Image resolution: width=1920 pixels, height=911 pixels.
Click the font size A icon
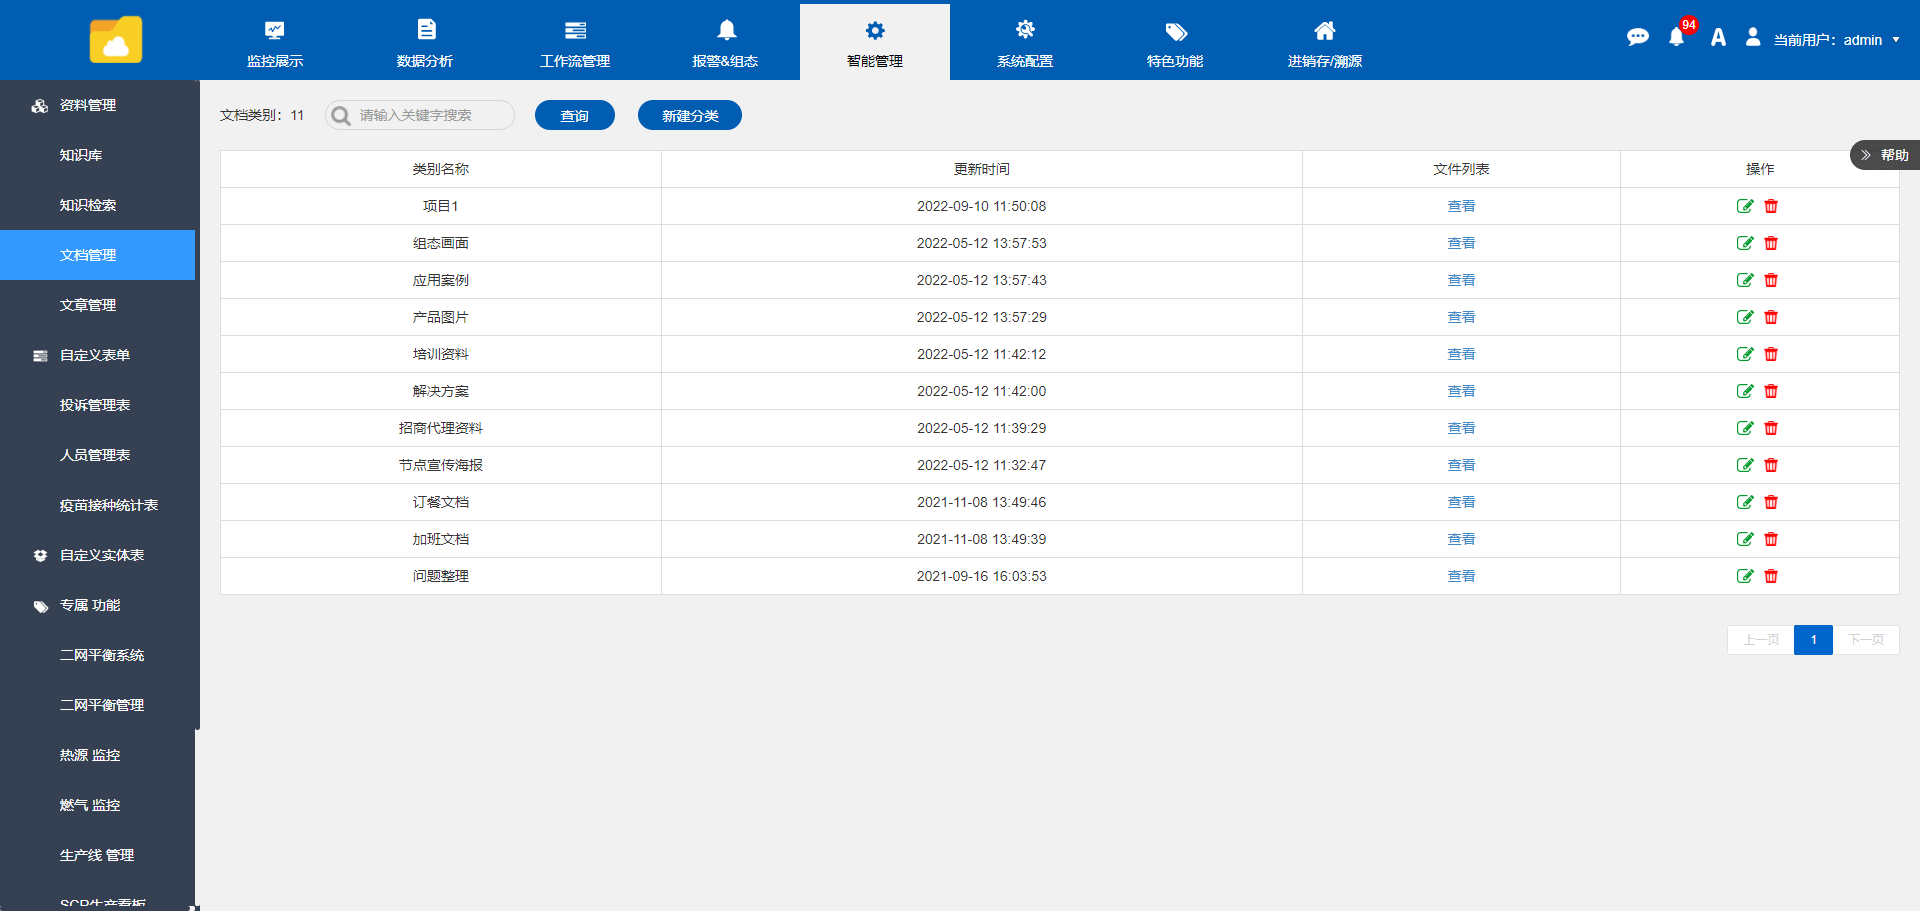(x=1718, y=38)
